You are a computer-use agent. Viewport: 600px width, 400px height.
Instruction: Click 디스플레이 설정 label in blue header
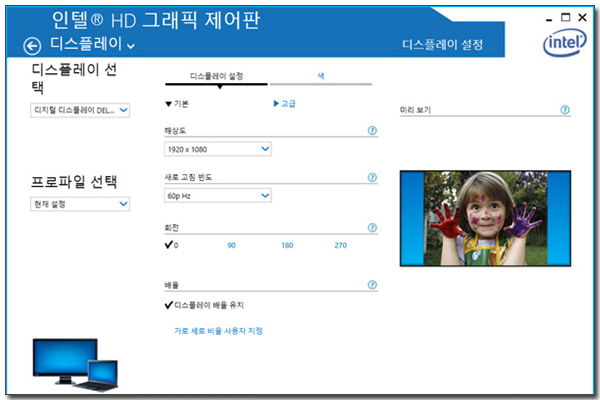(x=442, y=45)
